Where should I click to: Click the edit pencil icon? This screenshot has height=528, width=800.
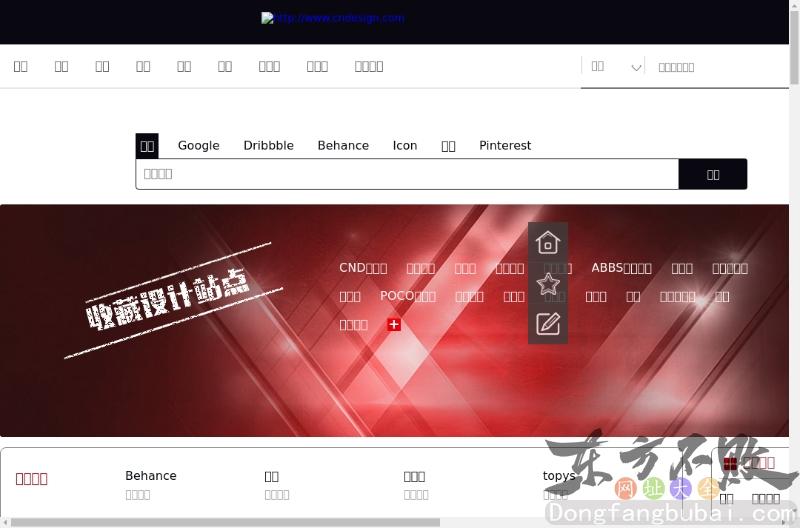pos(547,324)
